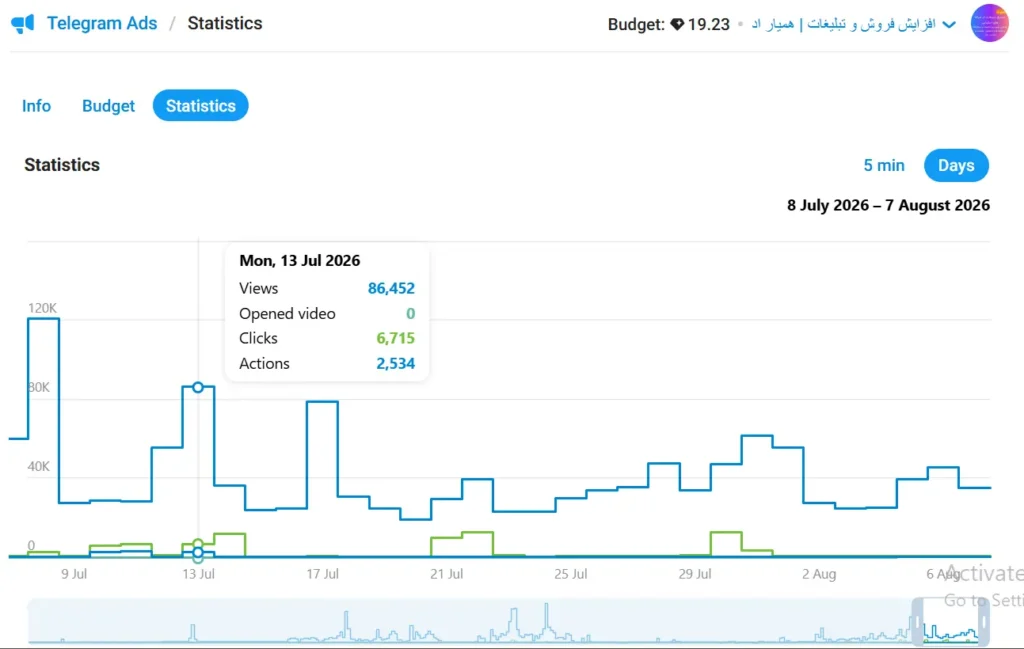Click the Actions value 2,534 in tooltip
The image size is (1024, 649).
pos(395,364)
